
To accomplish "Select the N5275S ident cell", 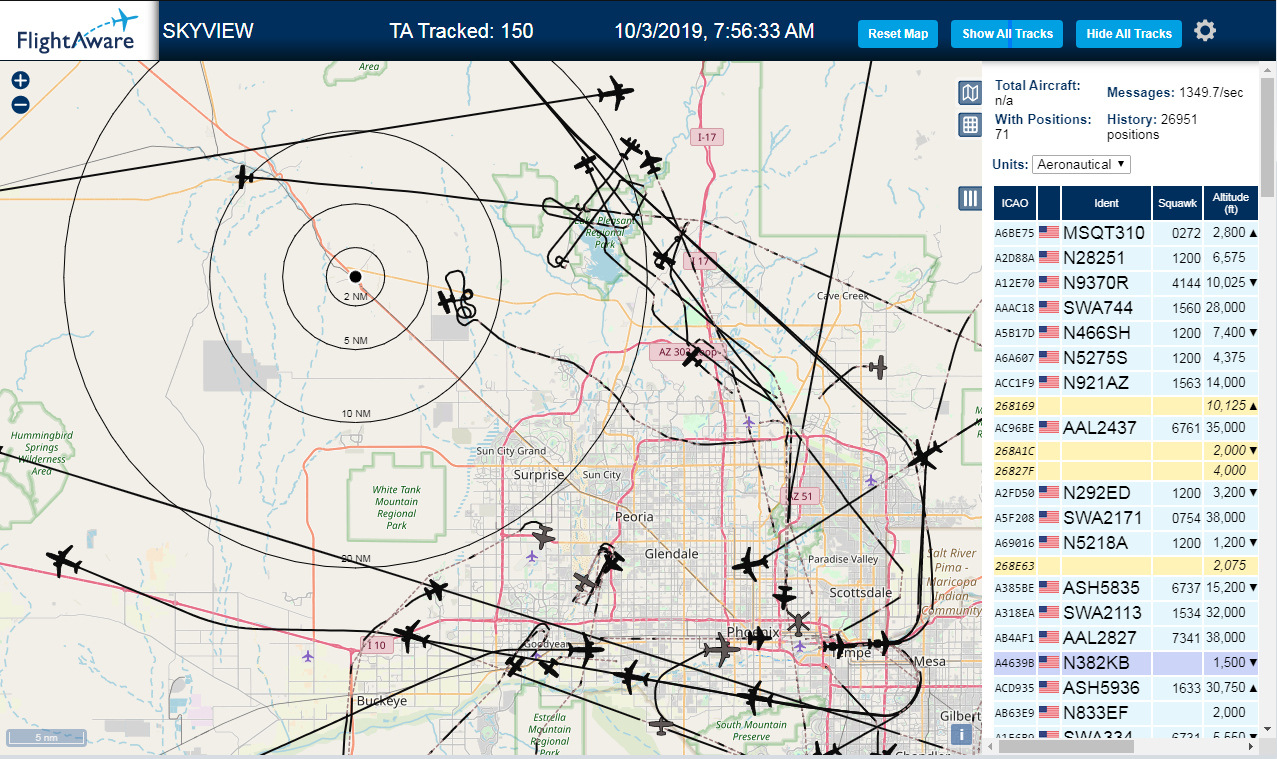I will click(x=1106, y=357).
